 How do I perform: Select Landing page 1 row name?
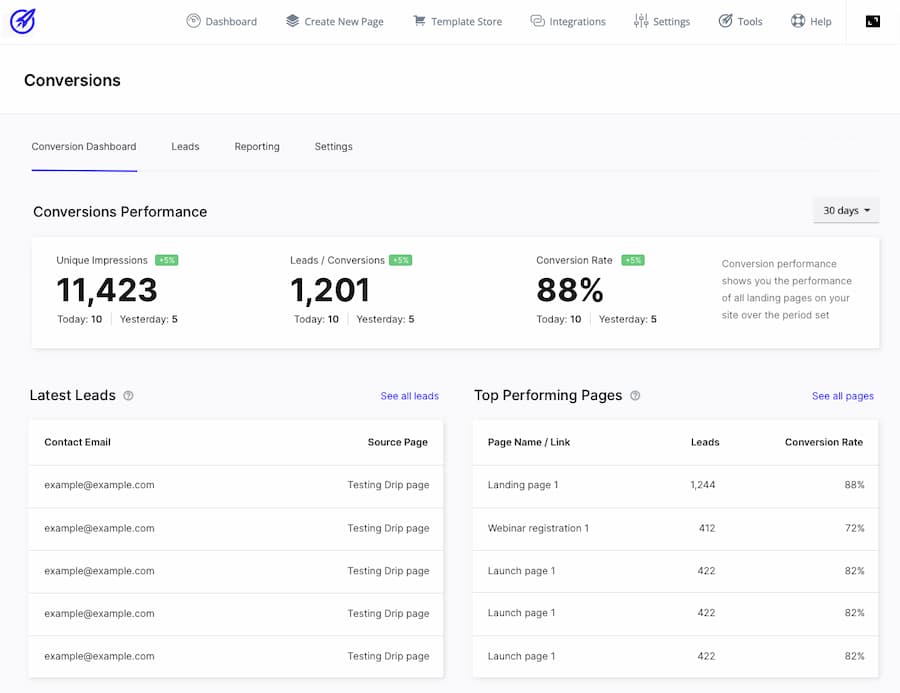[523, 485]
